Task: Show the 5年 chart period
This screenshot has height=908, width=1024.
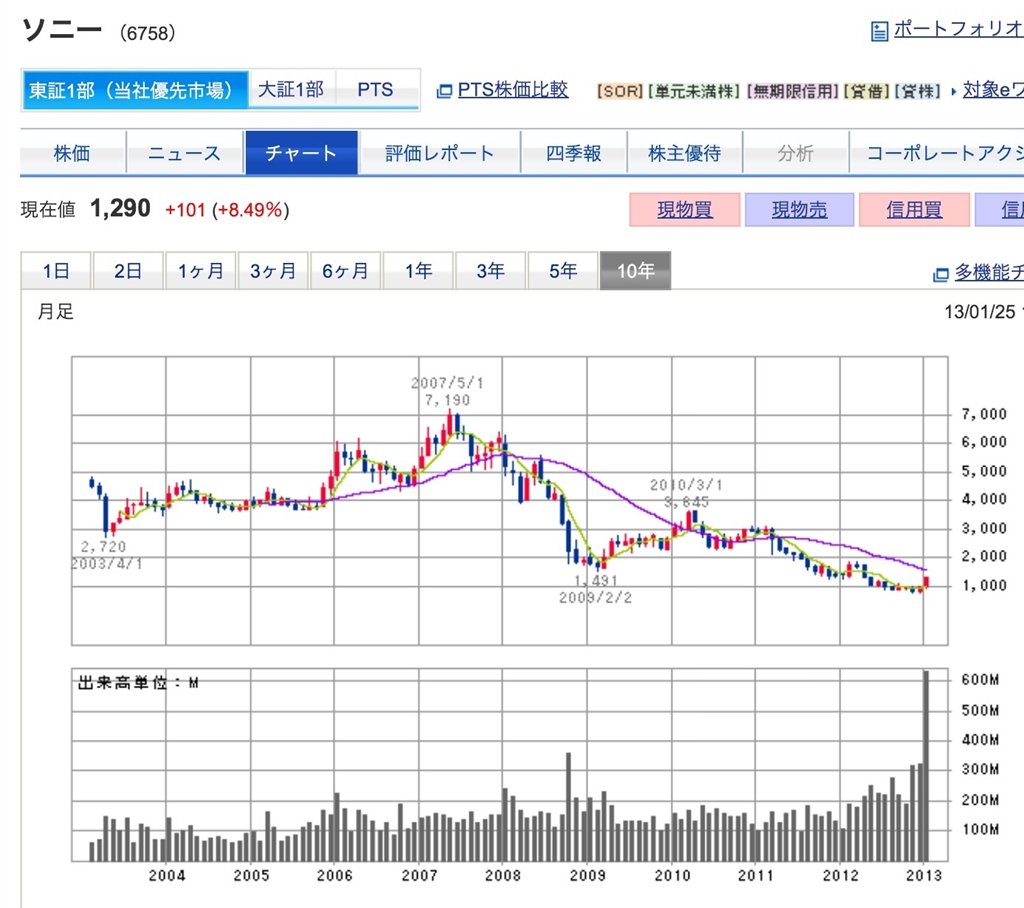Action: coord(563,270)
